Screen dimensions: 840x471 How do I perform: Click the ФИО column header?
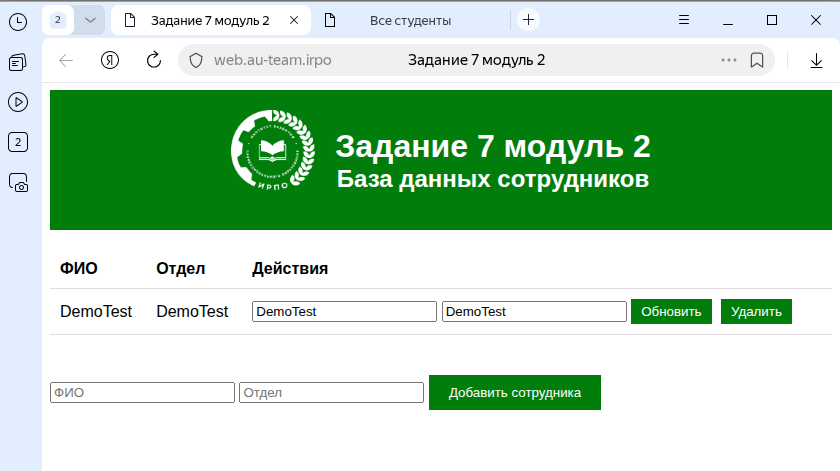79,268
